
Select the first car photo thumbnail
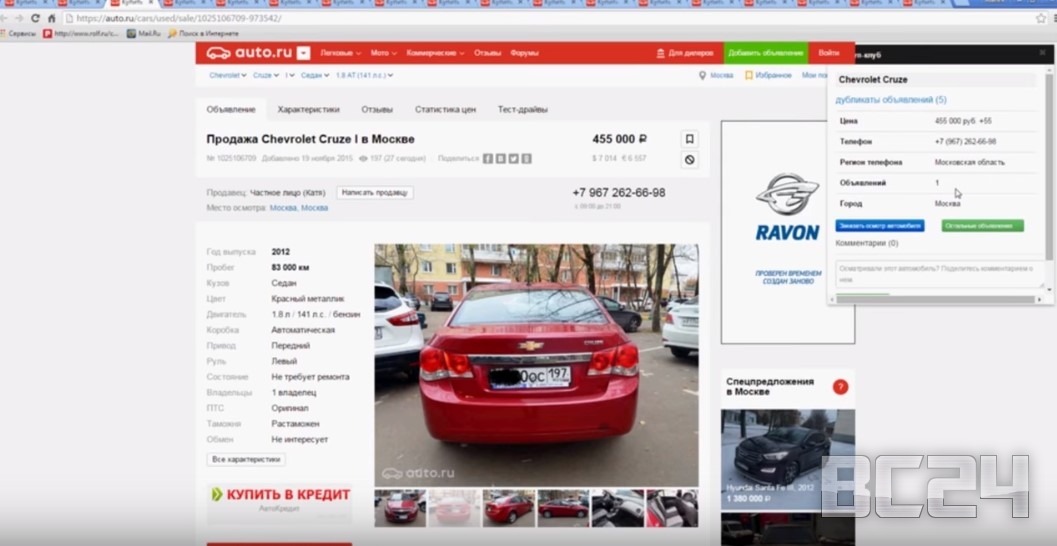click(x=400, y=507)
